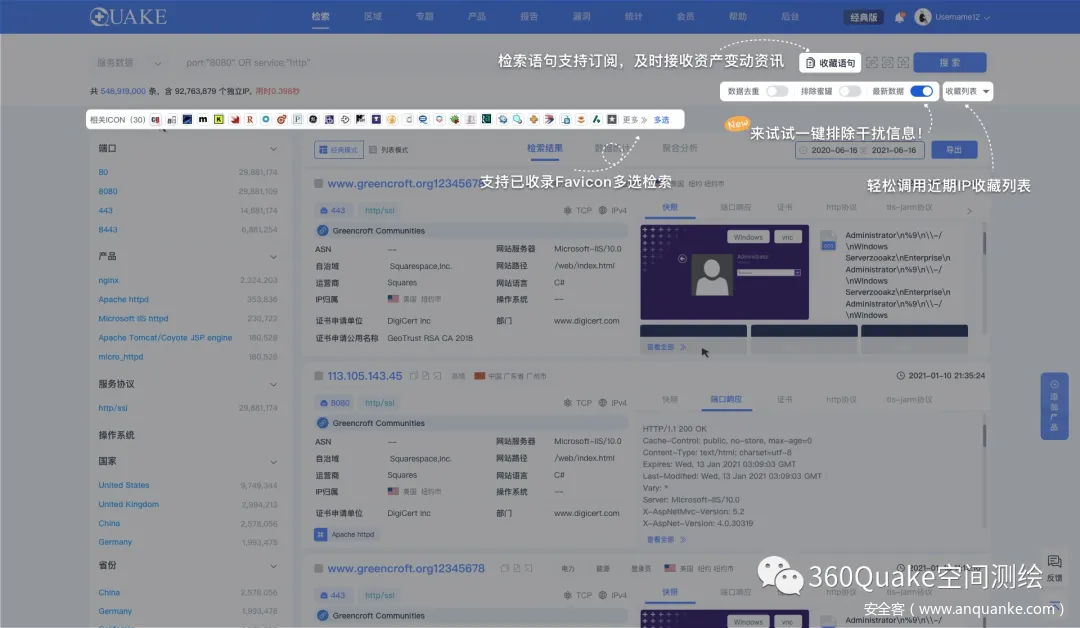1080x628 pixels.
Task: Select the red 'R' favicon icon
Action: click(250, 120)
